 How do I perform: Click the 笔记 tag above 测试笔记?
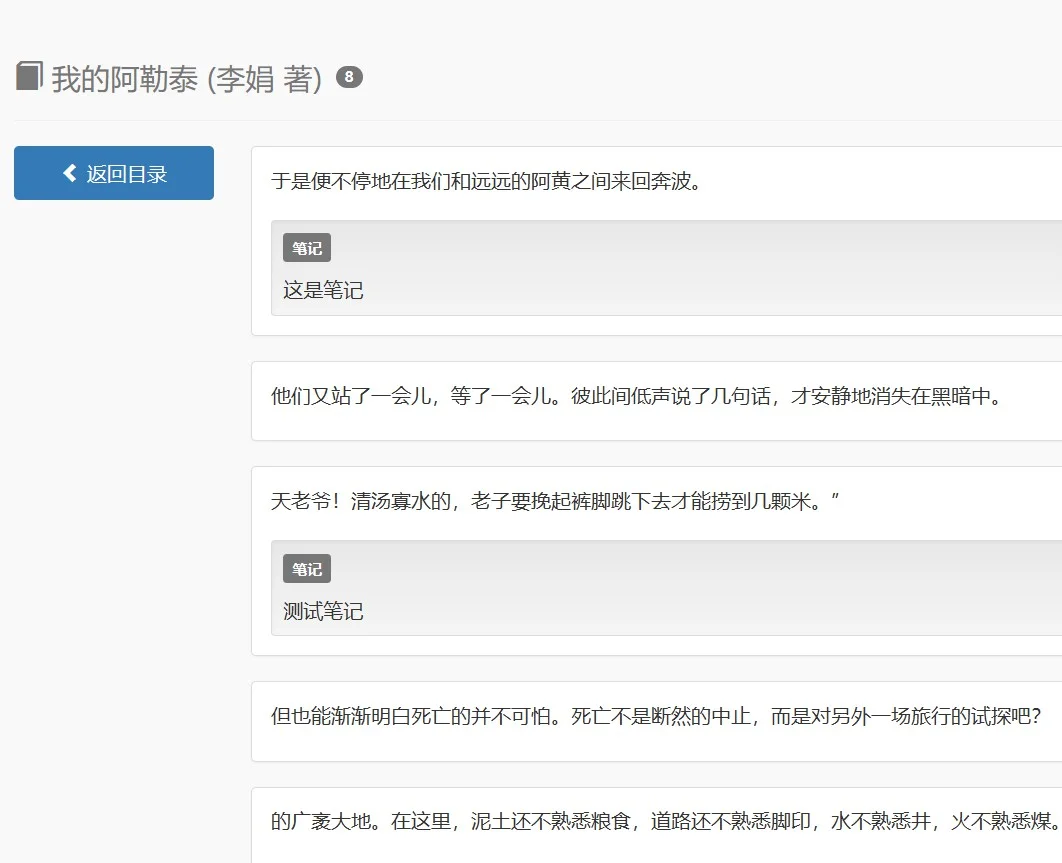point(307,568)
